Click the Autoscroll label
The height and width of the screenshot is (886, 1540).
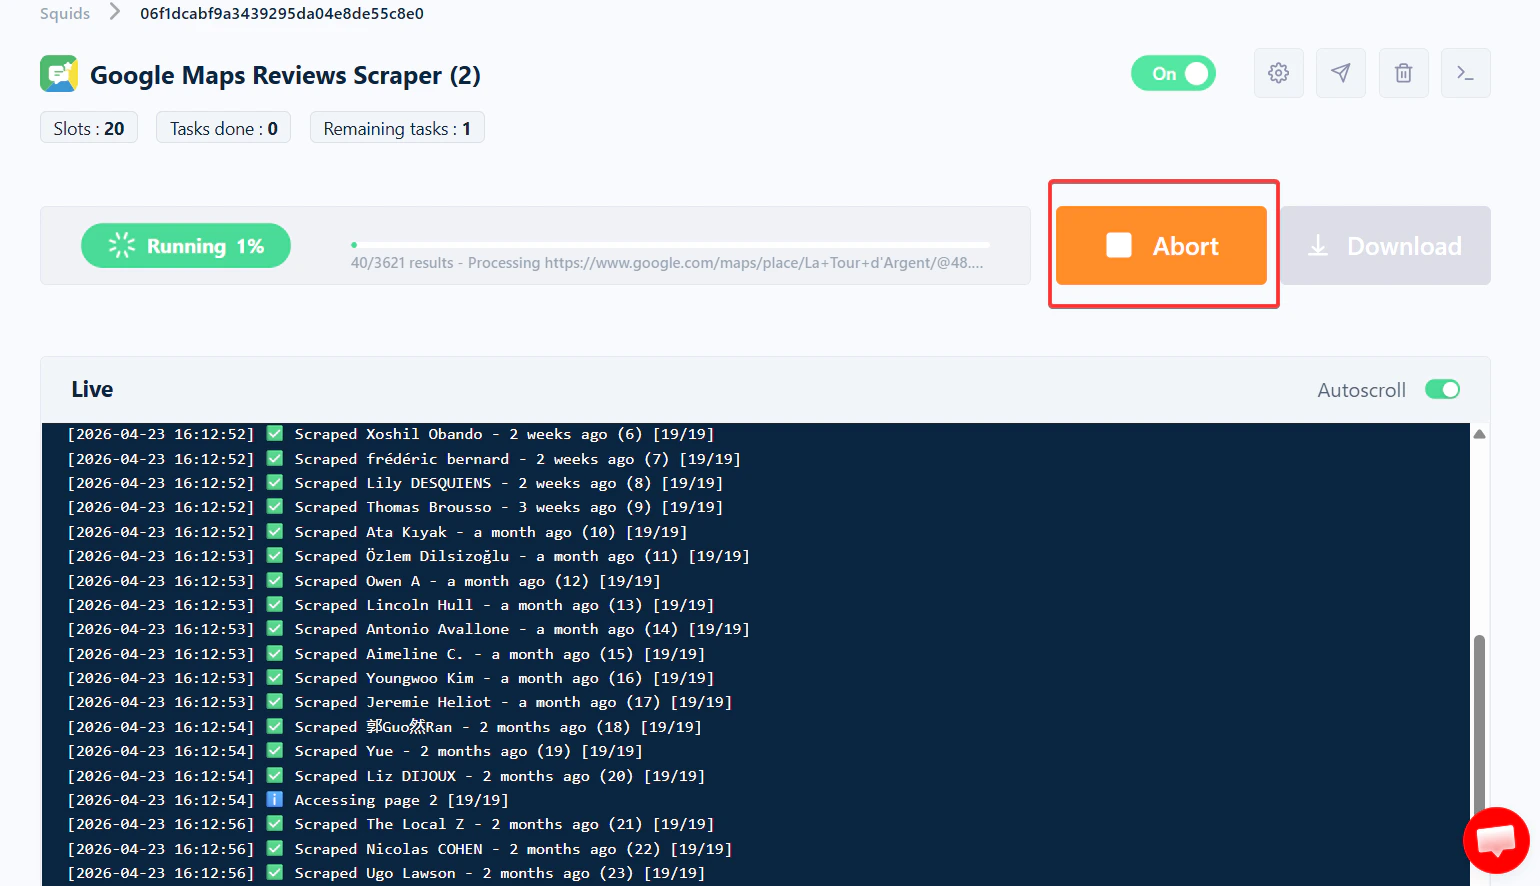tap(1361, 390)
